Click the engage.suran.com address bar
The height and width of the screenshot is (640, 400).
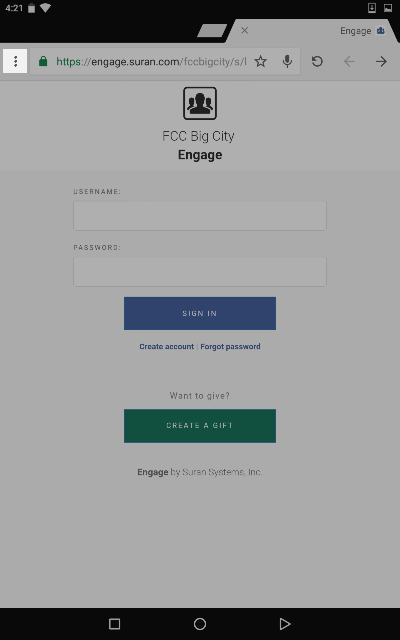151,62
